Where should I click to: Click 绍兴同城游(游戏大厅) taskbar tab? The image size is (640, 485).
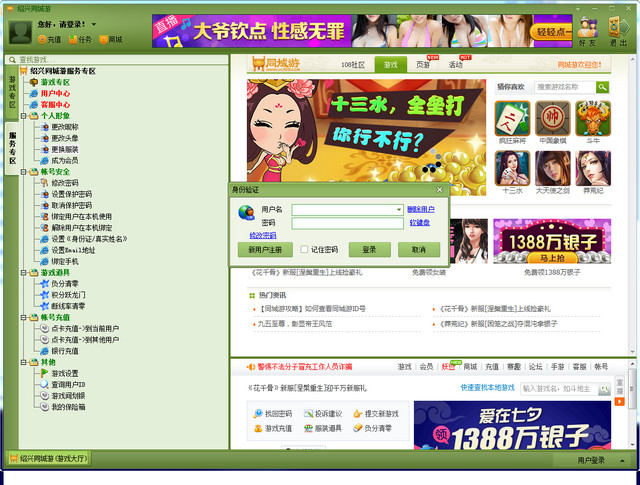[x=49, y=459]
